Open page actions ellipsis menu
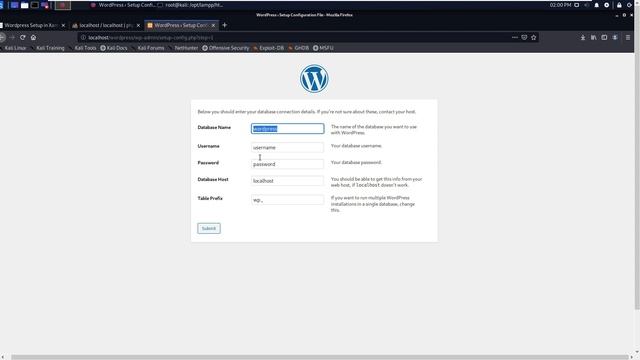Viewport: 640px width, 360px height. point(515,37)
